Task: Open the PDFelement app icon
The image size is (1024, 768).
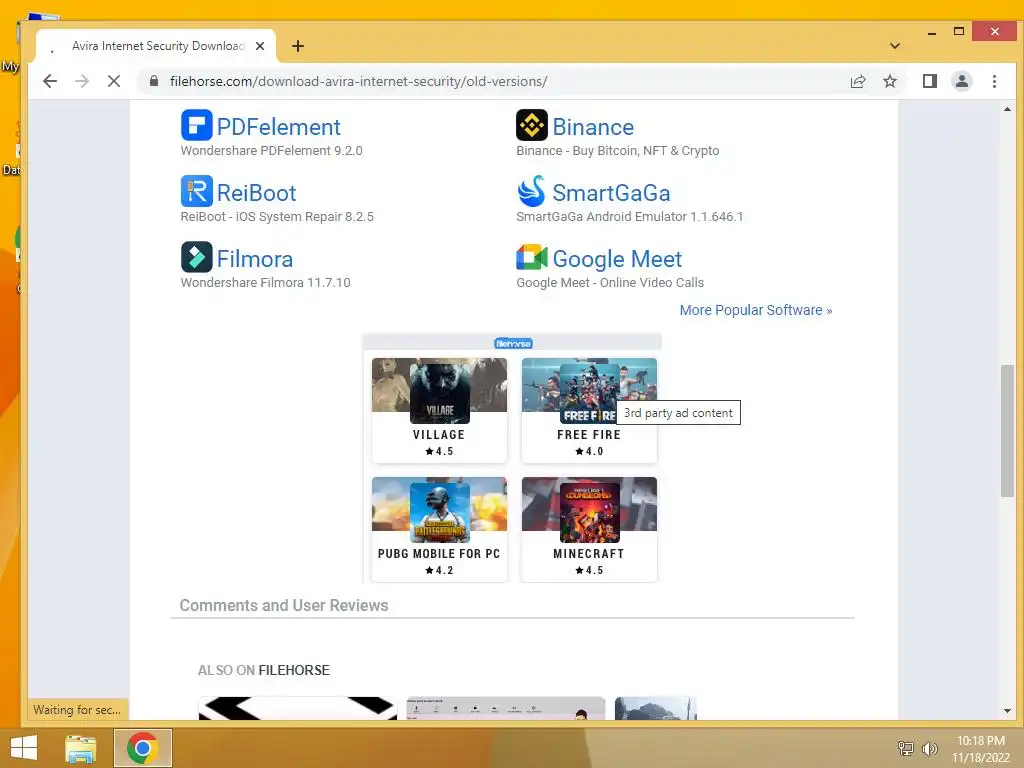Action: pos(197,125)
